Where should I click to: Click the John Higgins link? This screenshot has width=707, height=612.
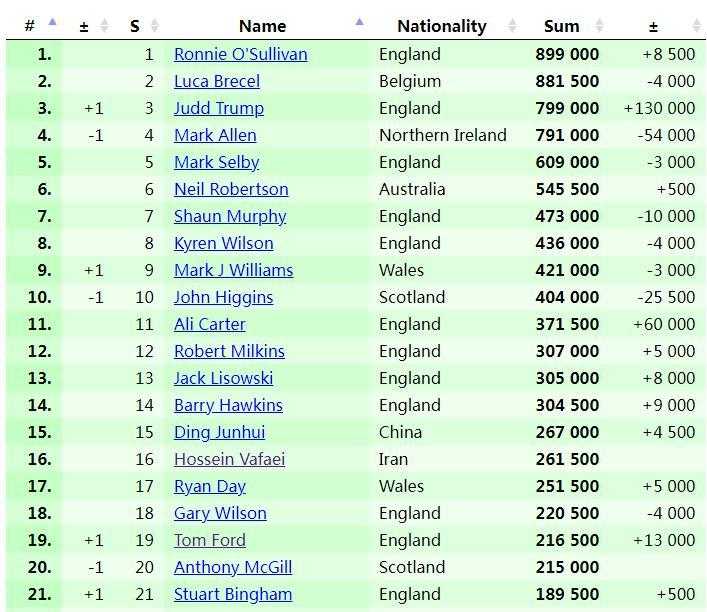point(223,297)
